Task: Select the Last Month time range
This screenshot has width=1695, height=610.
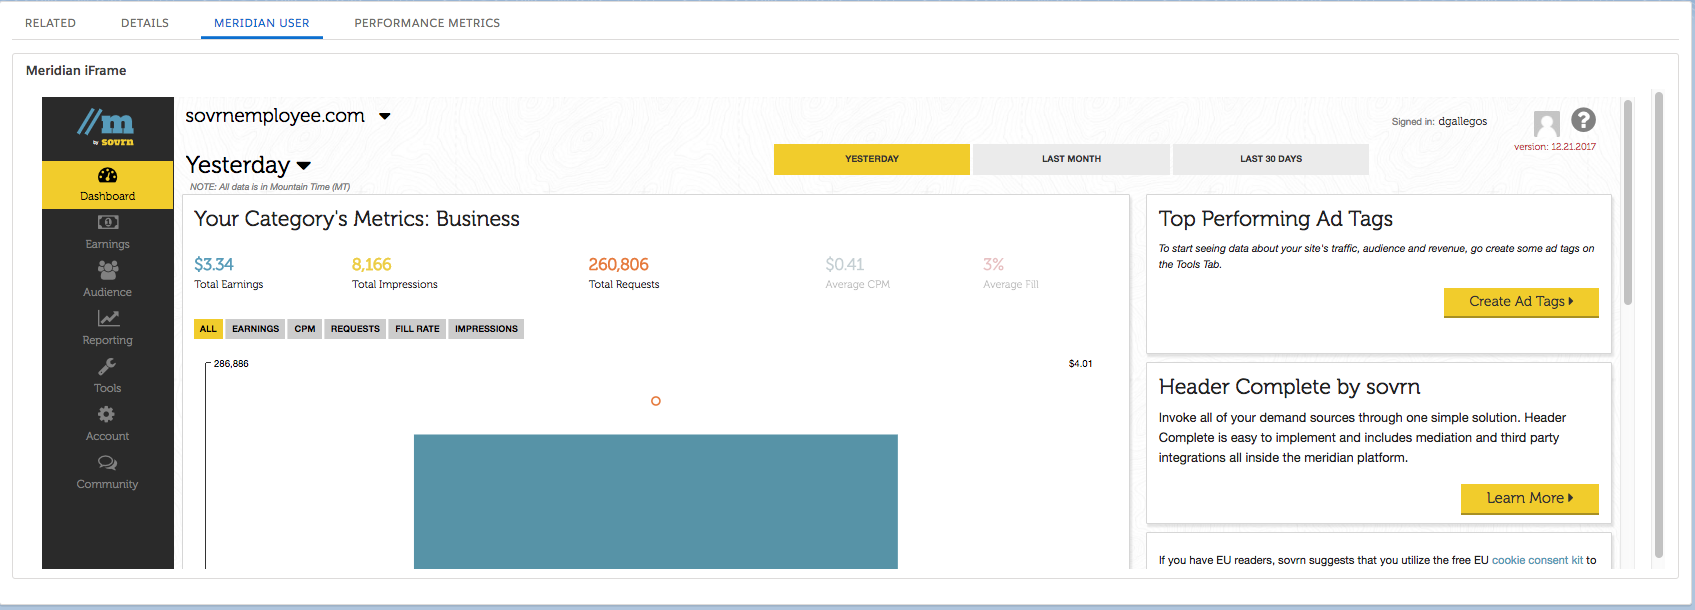Action: pos(1071,159)
